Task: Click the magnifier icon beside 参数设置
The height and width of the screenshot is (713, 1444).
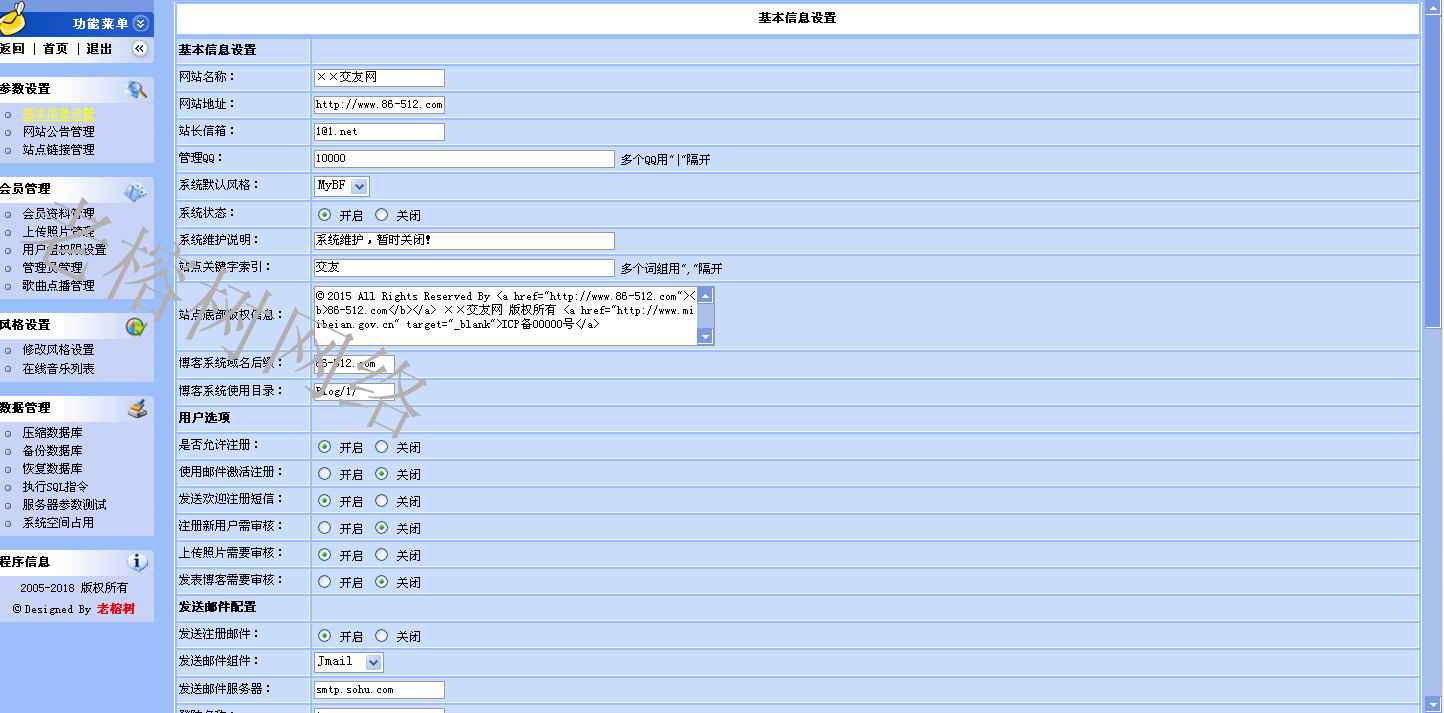Action: point(137,90)
